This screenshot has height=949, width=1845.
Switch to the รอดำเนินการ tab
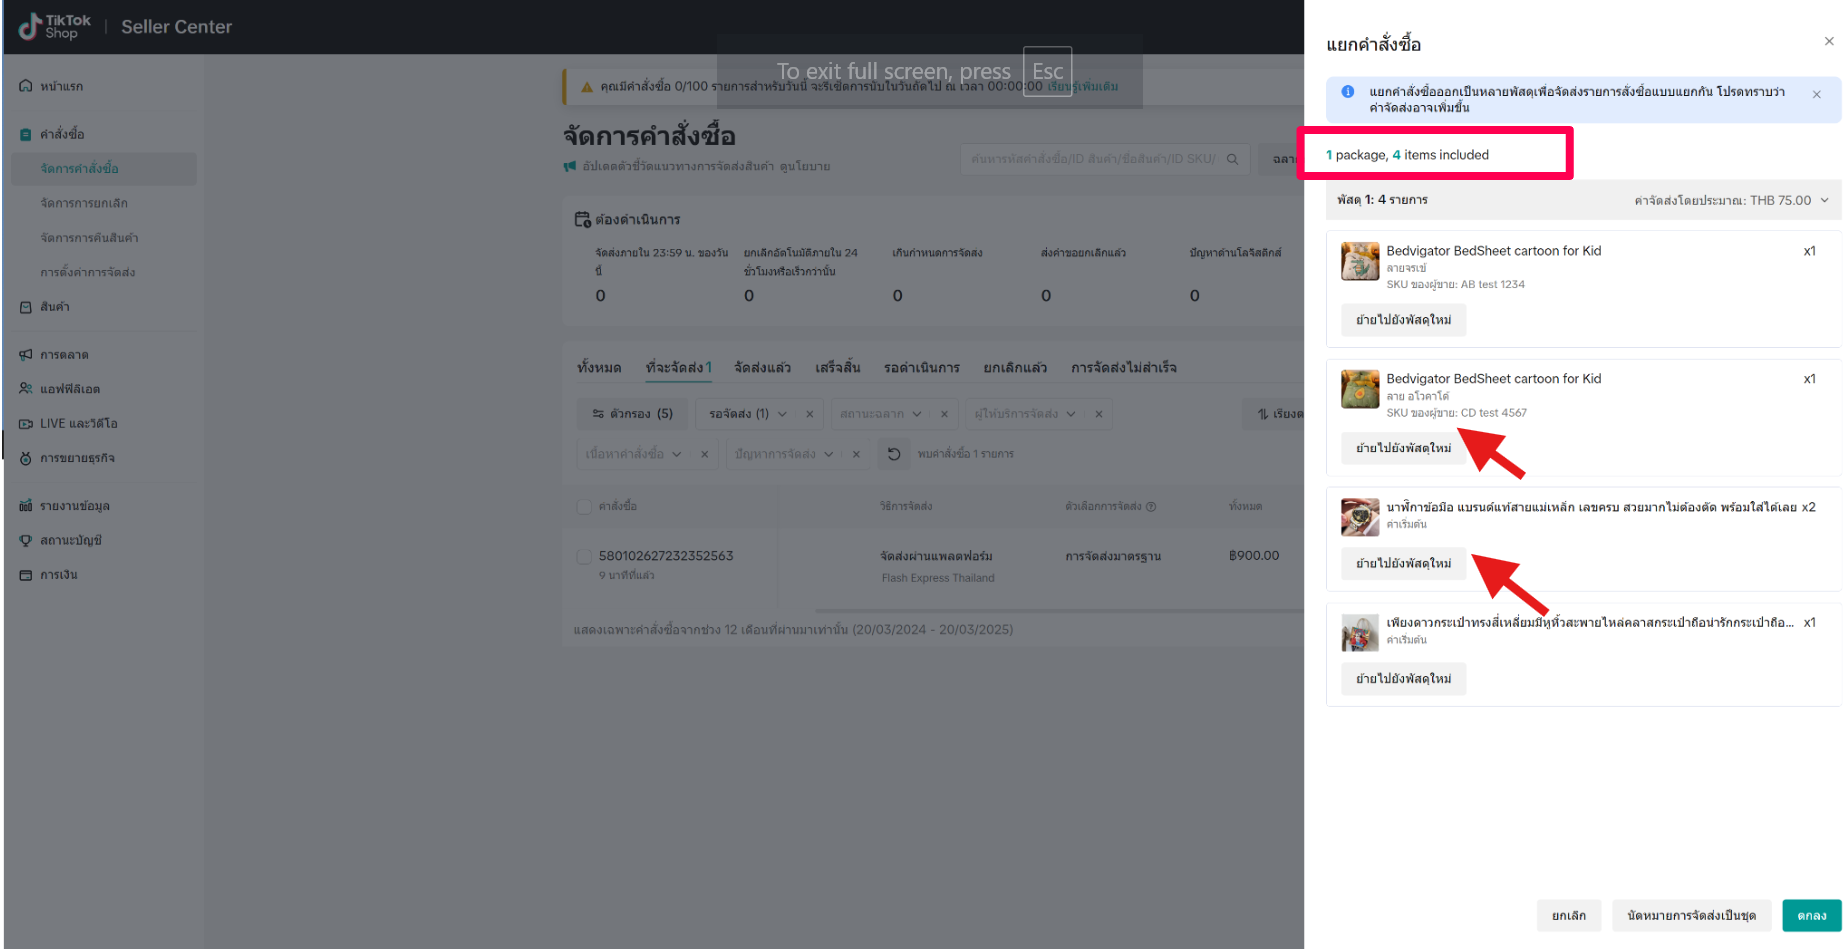[921, 368]
